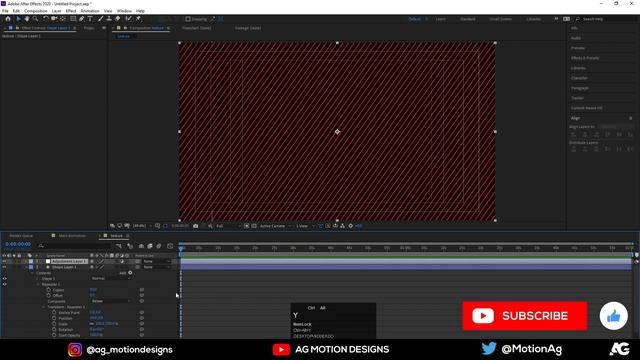Open the File menu

point(5,11)
